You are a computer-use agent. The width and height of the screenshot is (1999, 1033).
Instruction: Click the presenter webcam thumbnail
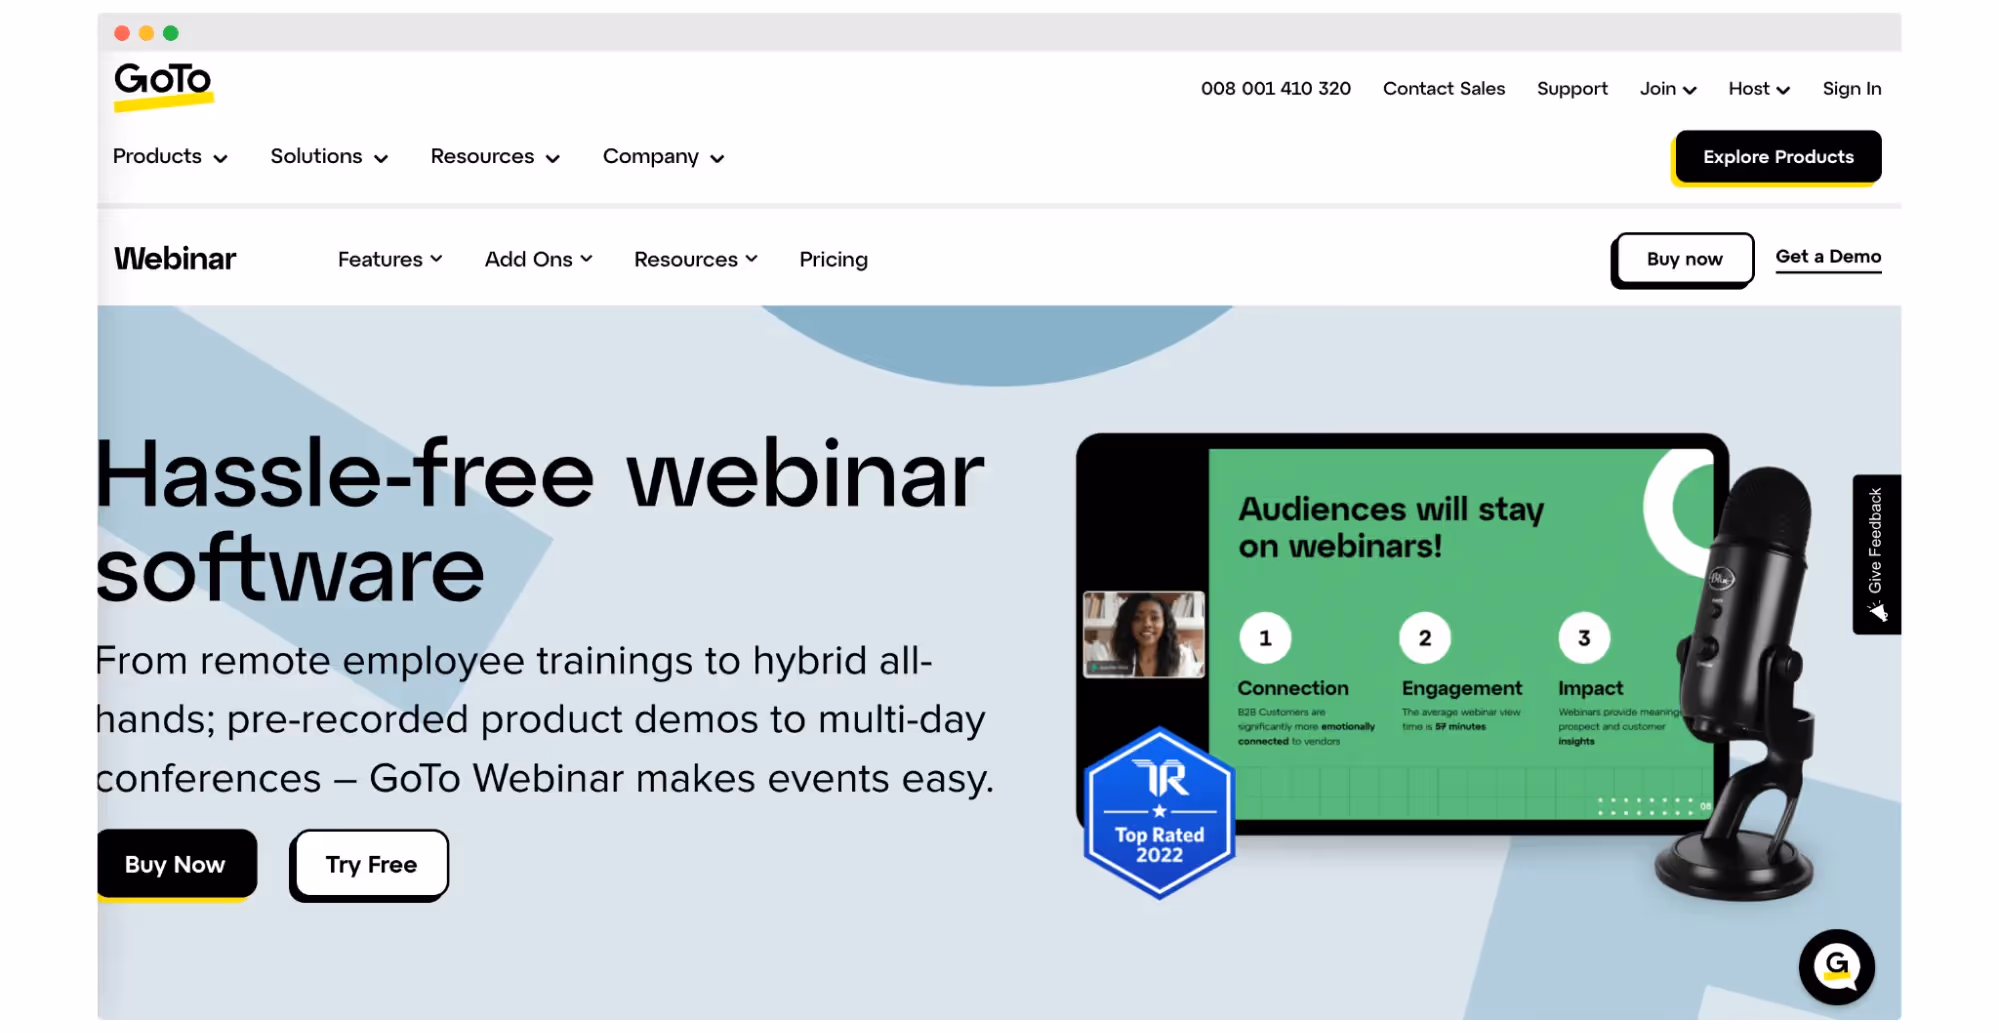pyautogui.click(x=1143, y=634)
